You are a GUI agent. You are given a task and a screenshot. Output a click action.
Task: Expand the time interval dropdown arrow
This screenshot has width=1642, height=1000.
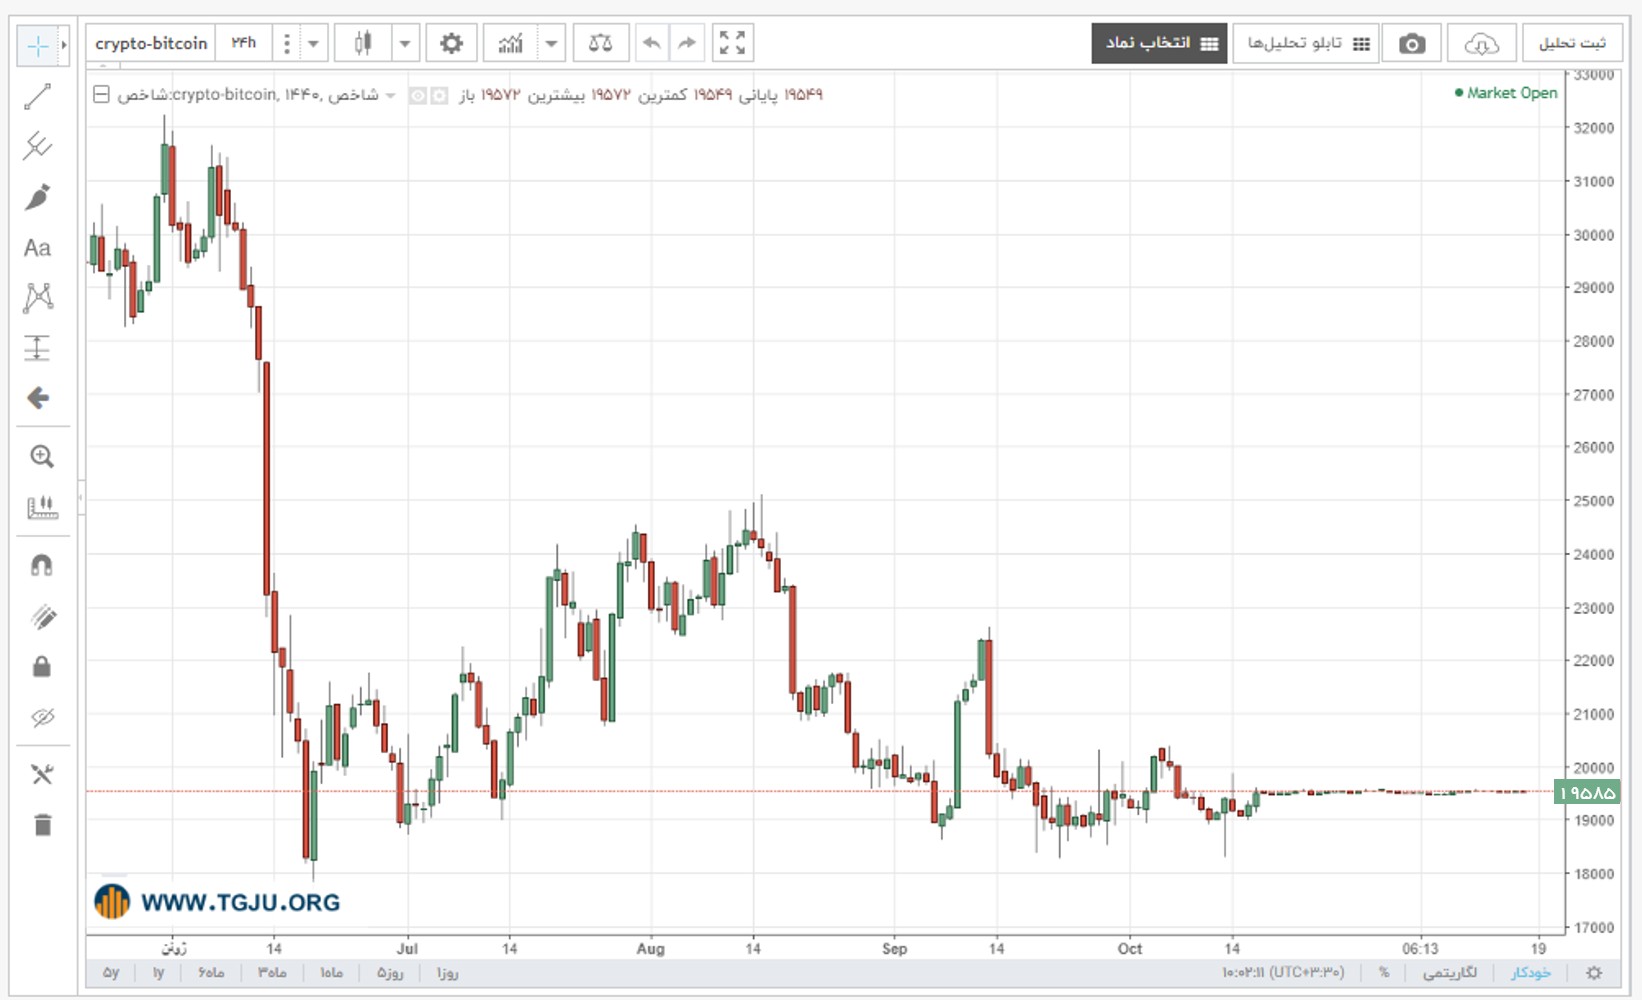(x=313, y=43)
